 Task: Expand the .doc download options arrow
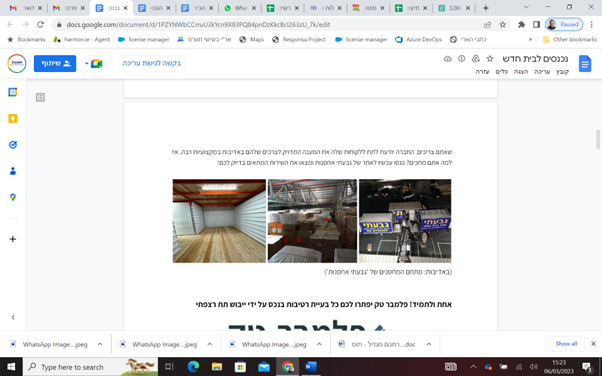428,344
